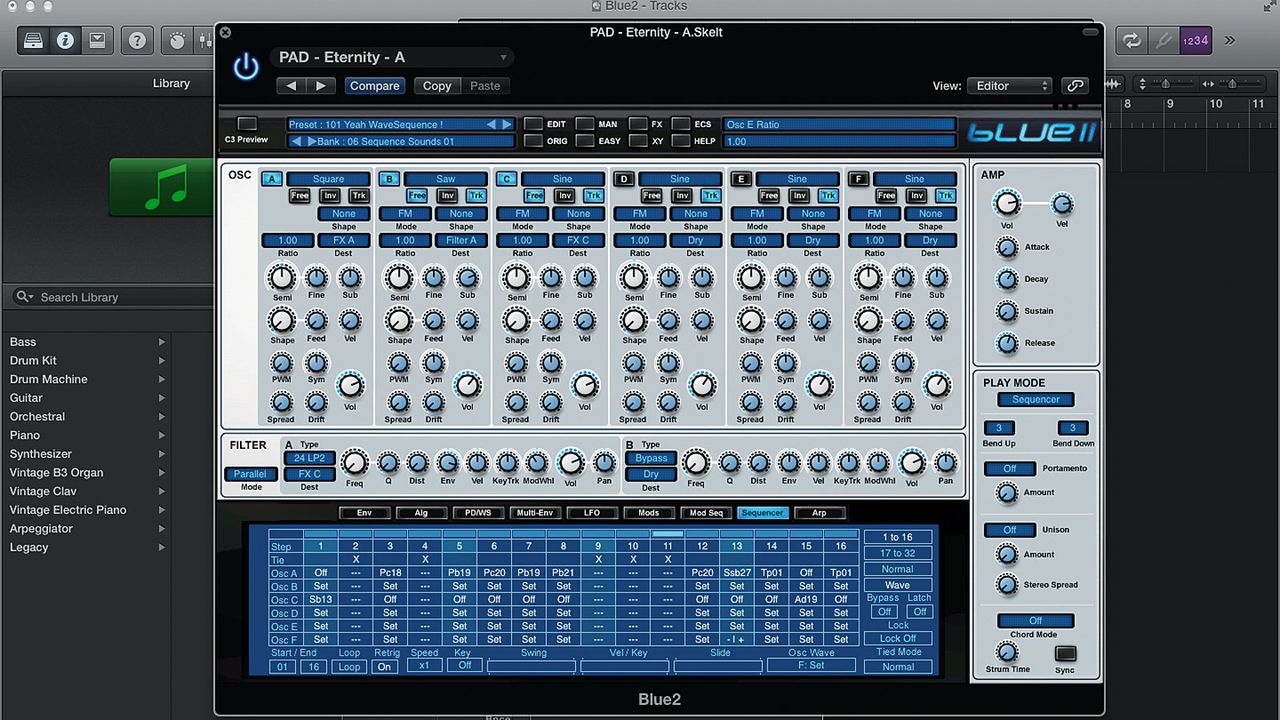Click the Portamento Amount knob
Screen dimensions: 1280x720
pyautogui.click(x=1007, y=493)
